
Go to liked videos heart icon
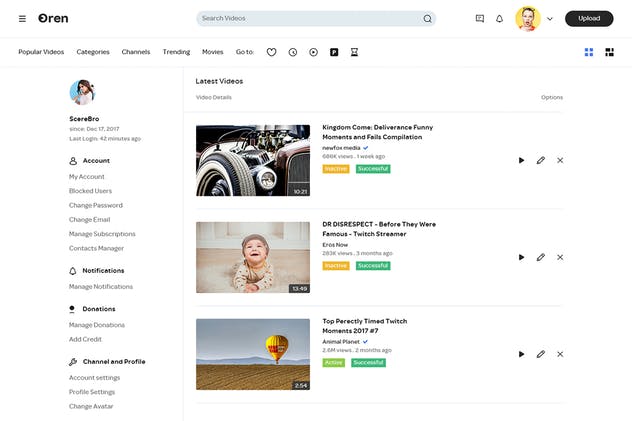271,52
